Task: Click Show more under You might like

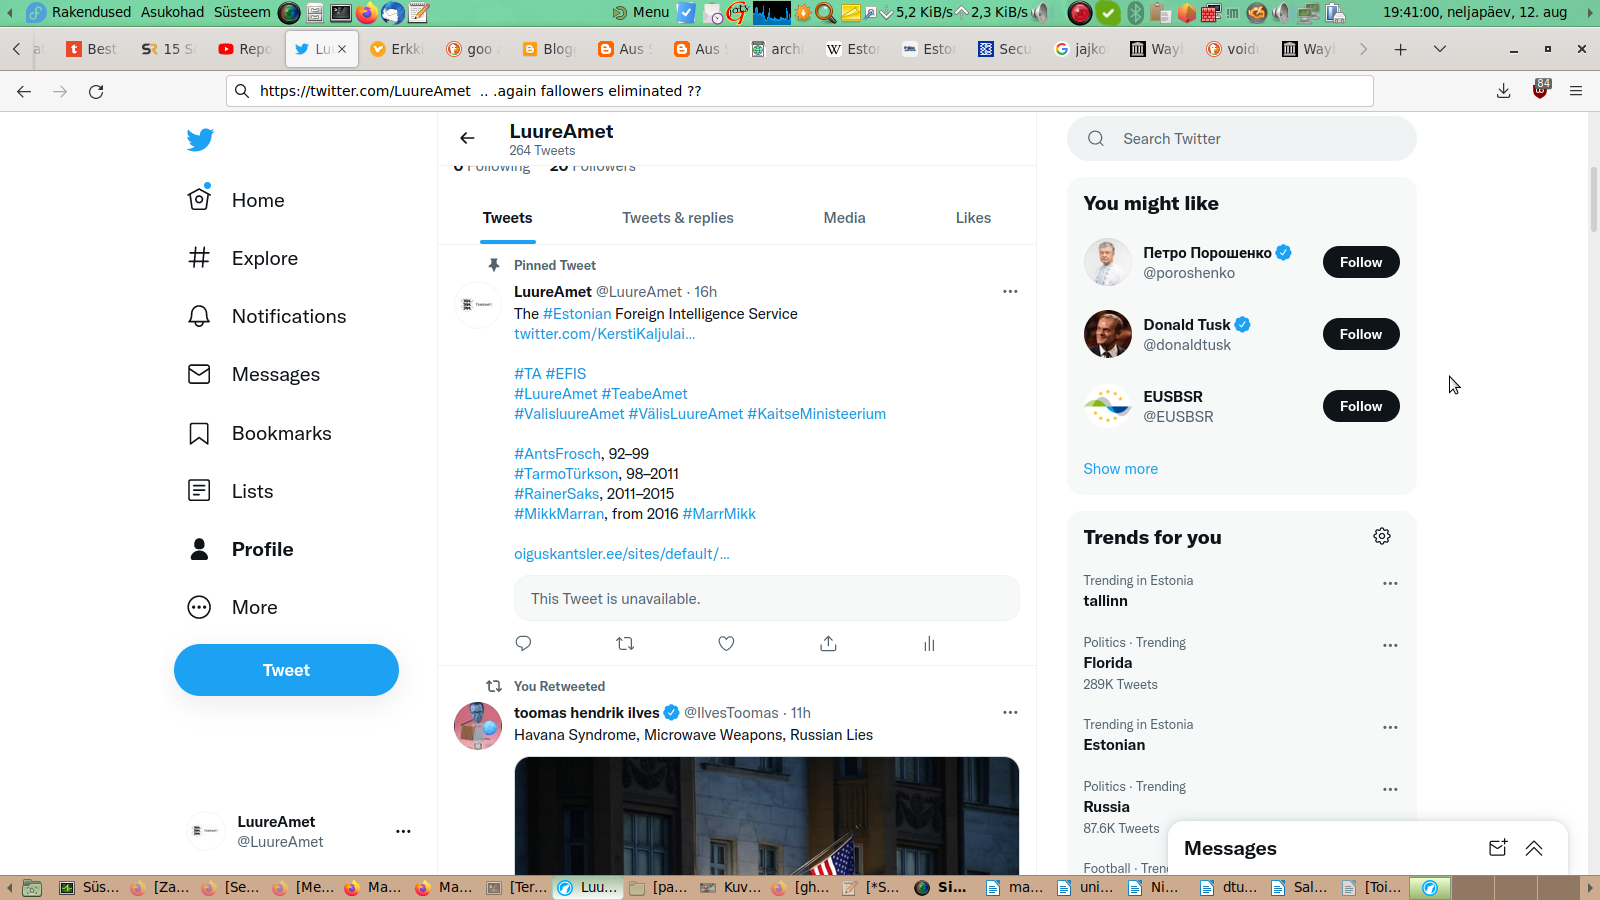Action: coord(1120,469)
